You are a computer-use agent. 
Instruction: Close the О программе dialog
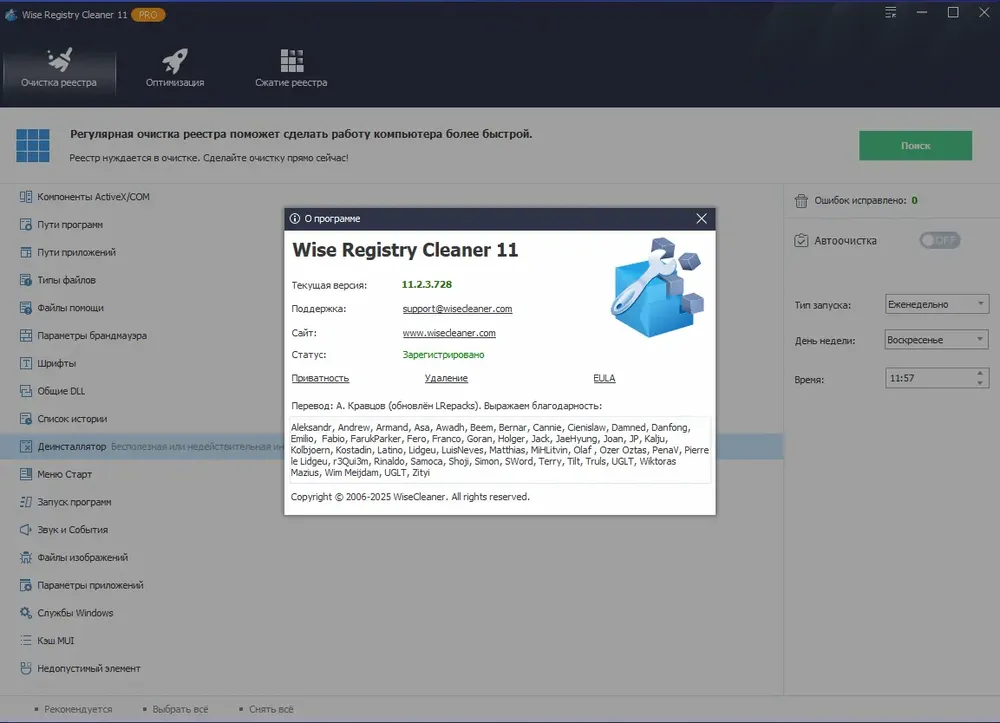click(702, 219)
